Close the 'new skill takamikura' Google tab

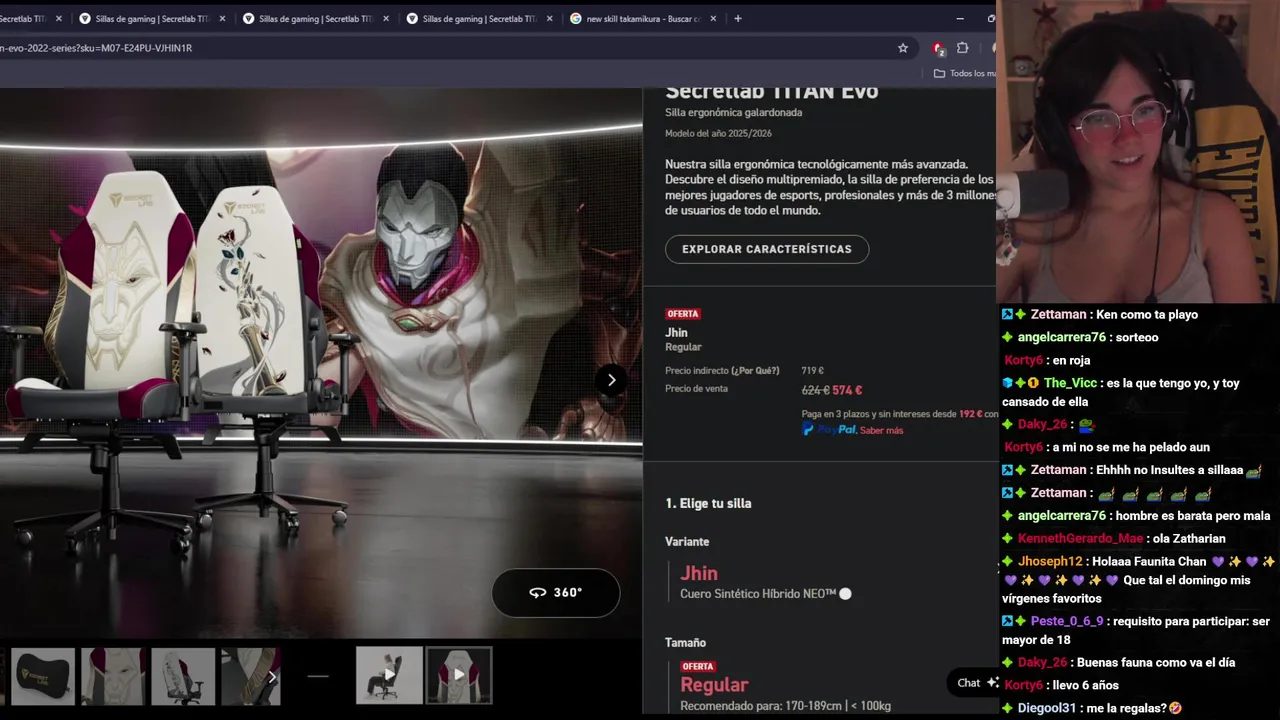pyautogui.click(x=713, y=18)
